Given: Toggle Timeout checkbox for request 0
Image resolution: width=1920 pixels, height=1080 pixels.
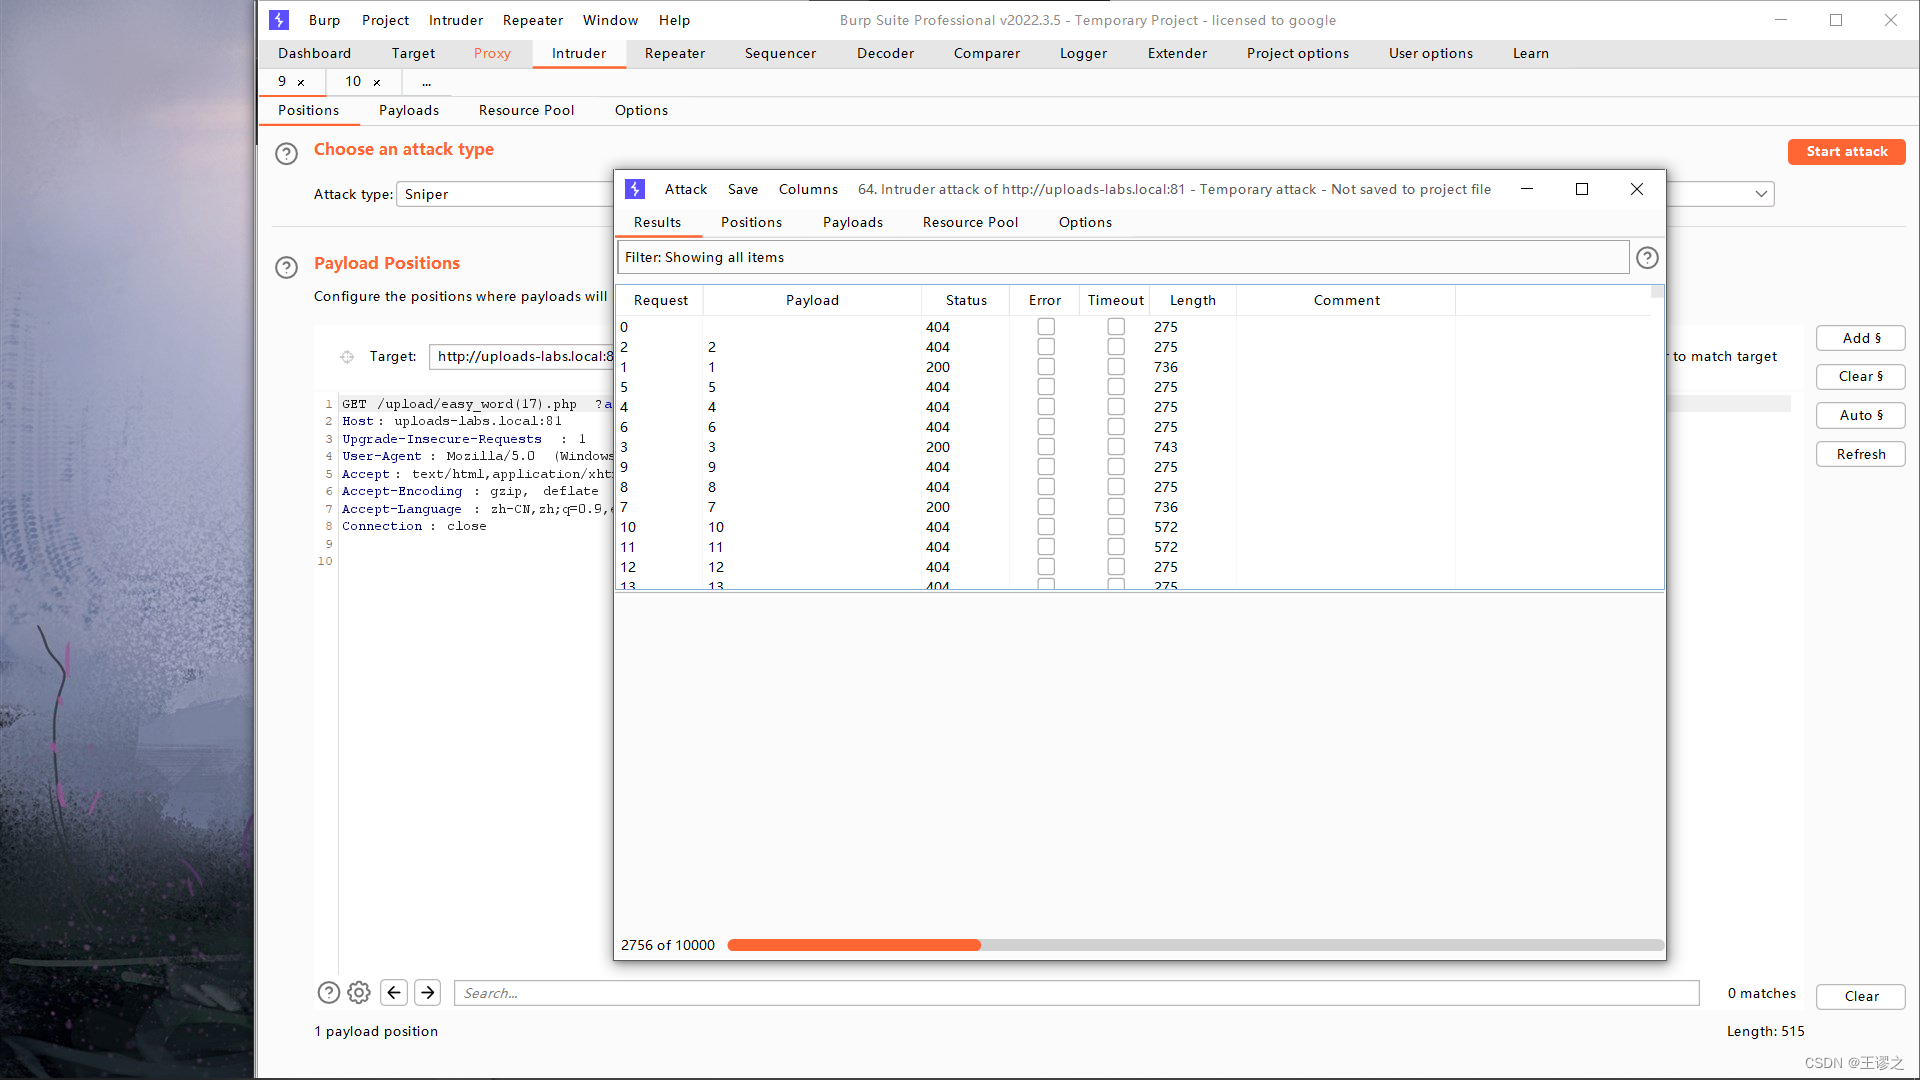Looking at the screenshot, I should 1116,327.
